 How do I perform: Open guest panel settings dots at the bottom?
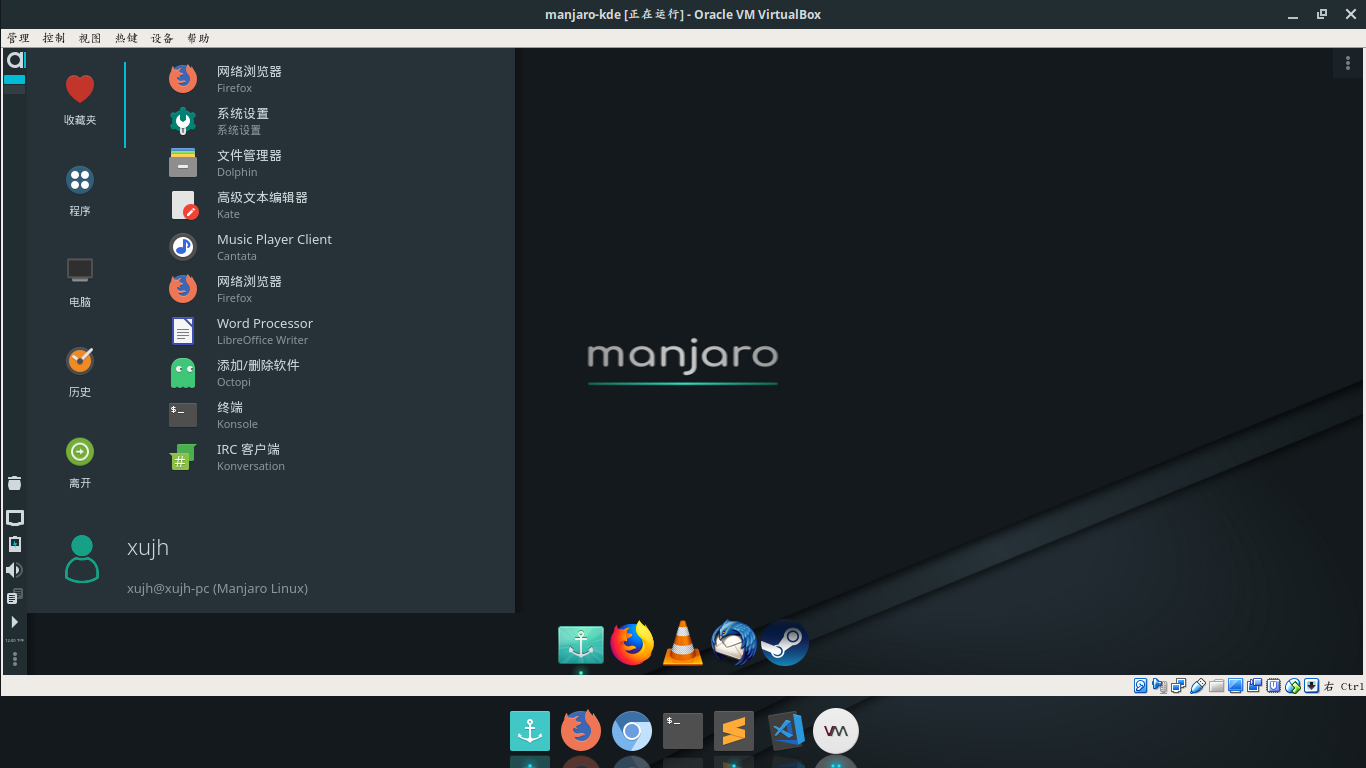coord(14,659)
